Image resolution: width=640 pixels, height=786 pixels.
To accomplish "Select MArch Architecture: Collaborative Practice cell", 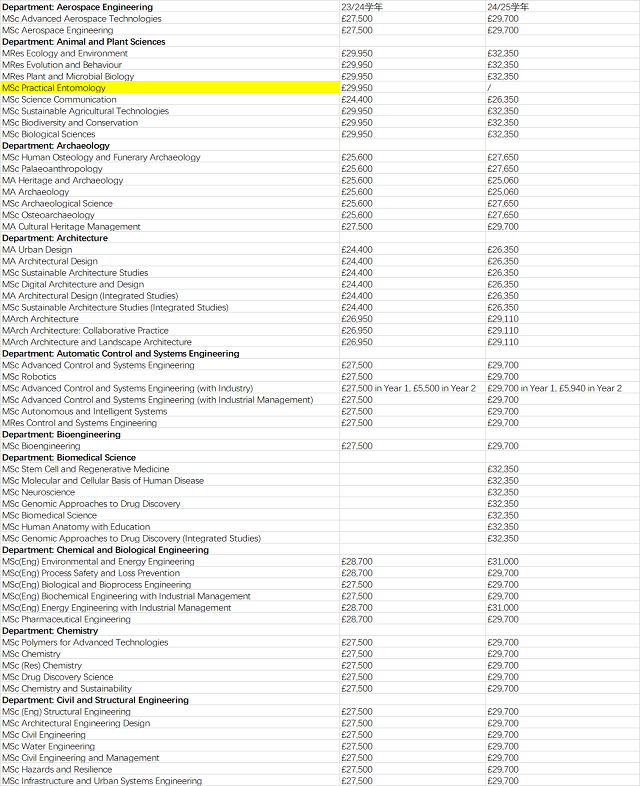I will 170,330.
